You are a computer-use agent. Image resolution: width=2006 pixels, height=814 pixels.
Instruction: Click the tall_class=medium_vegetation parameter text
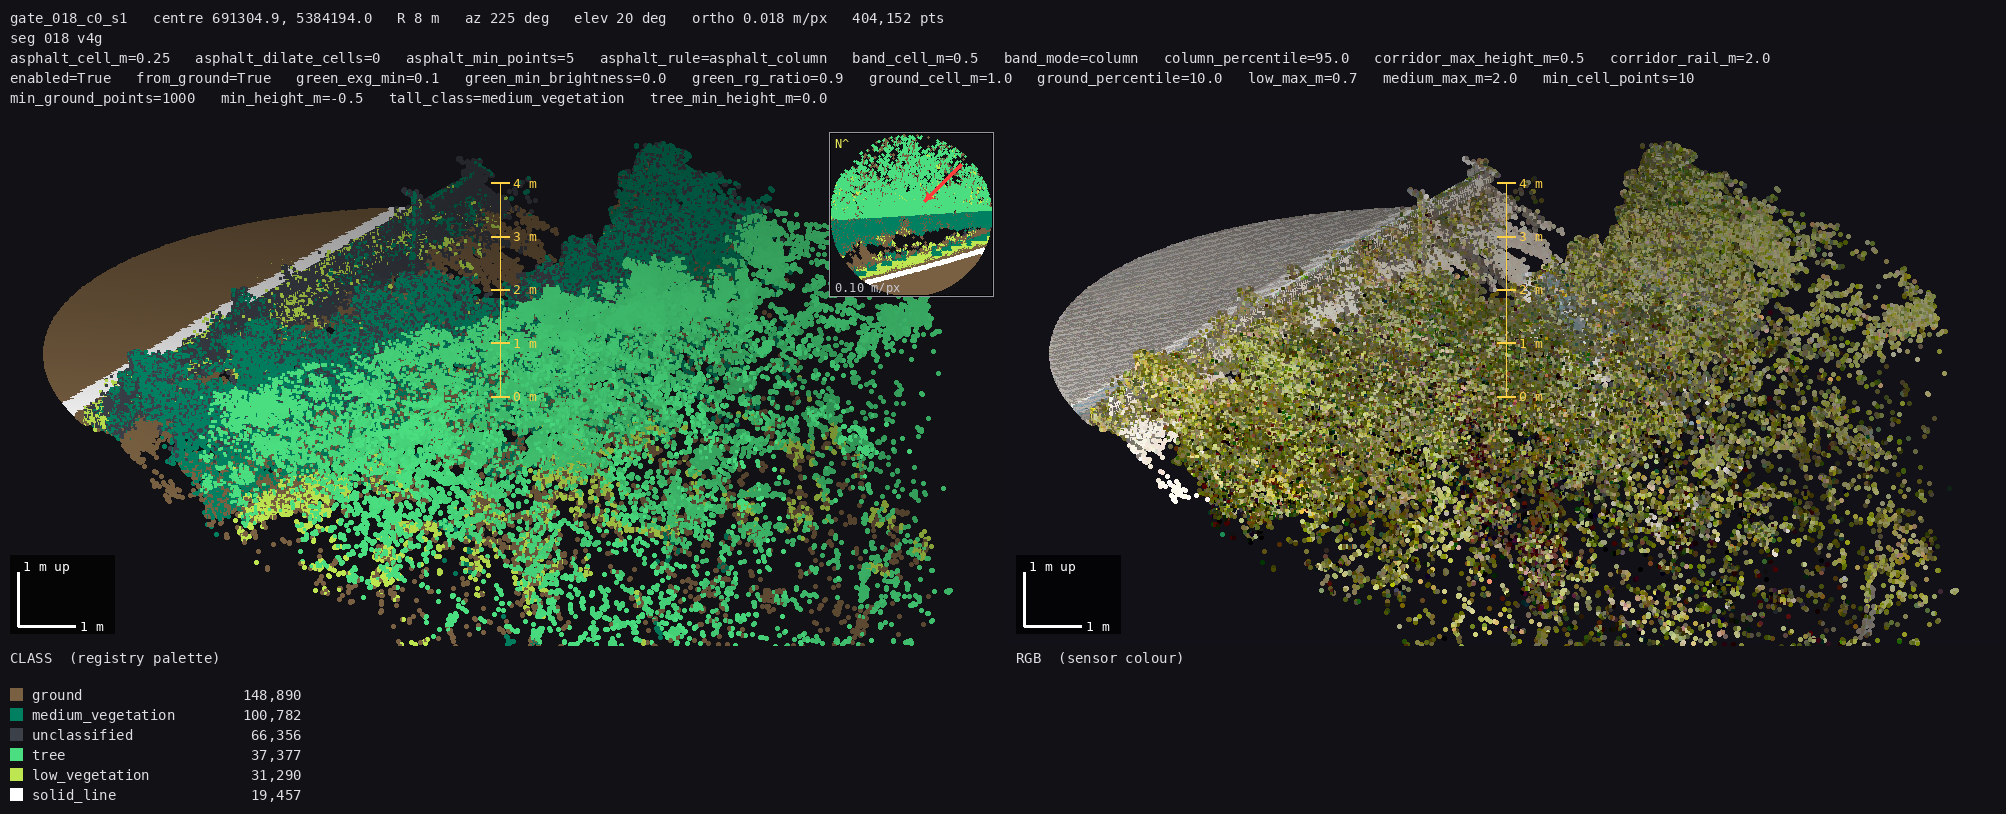pos(507,98)
